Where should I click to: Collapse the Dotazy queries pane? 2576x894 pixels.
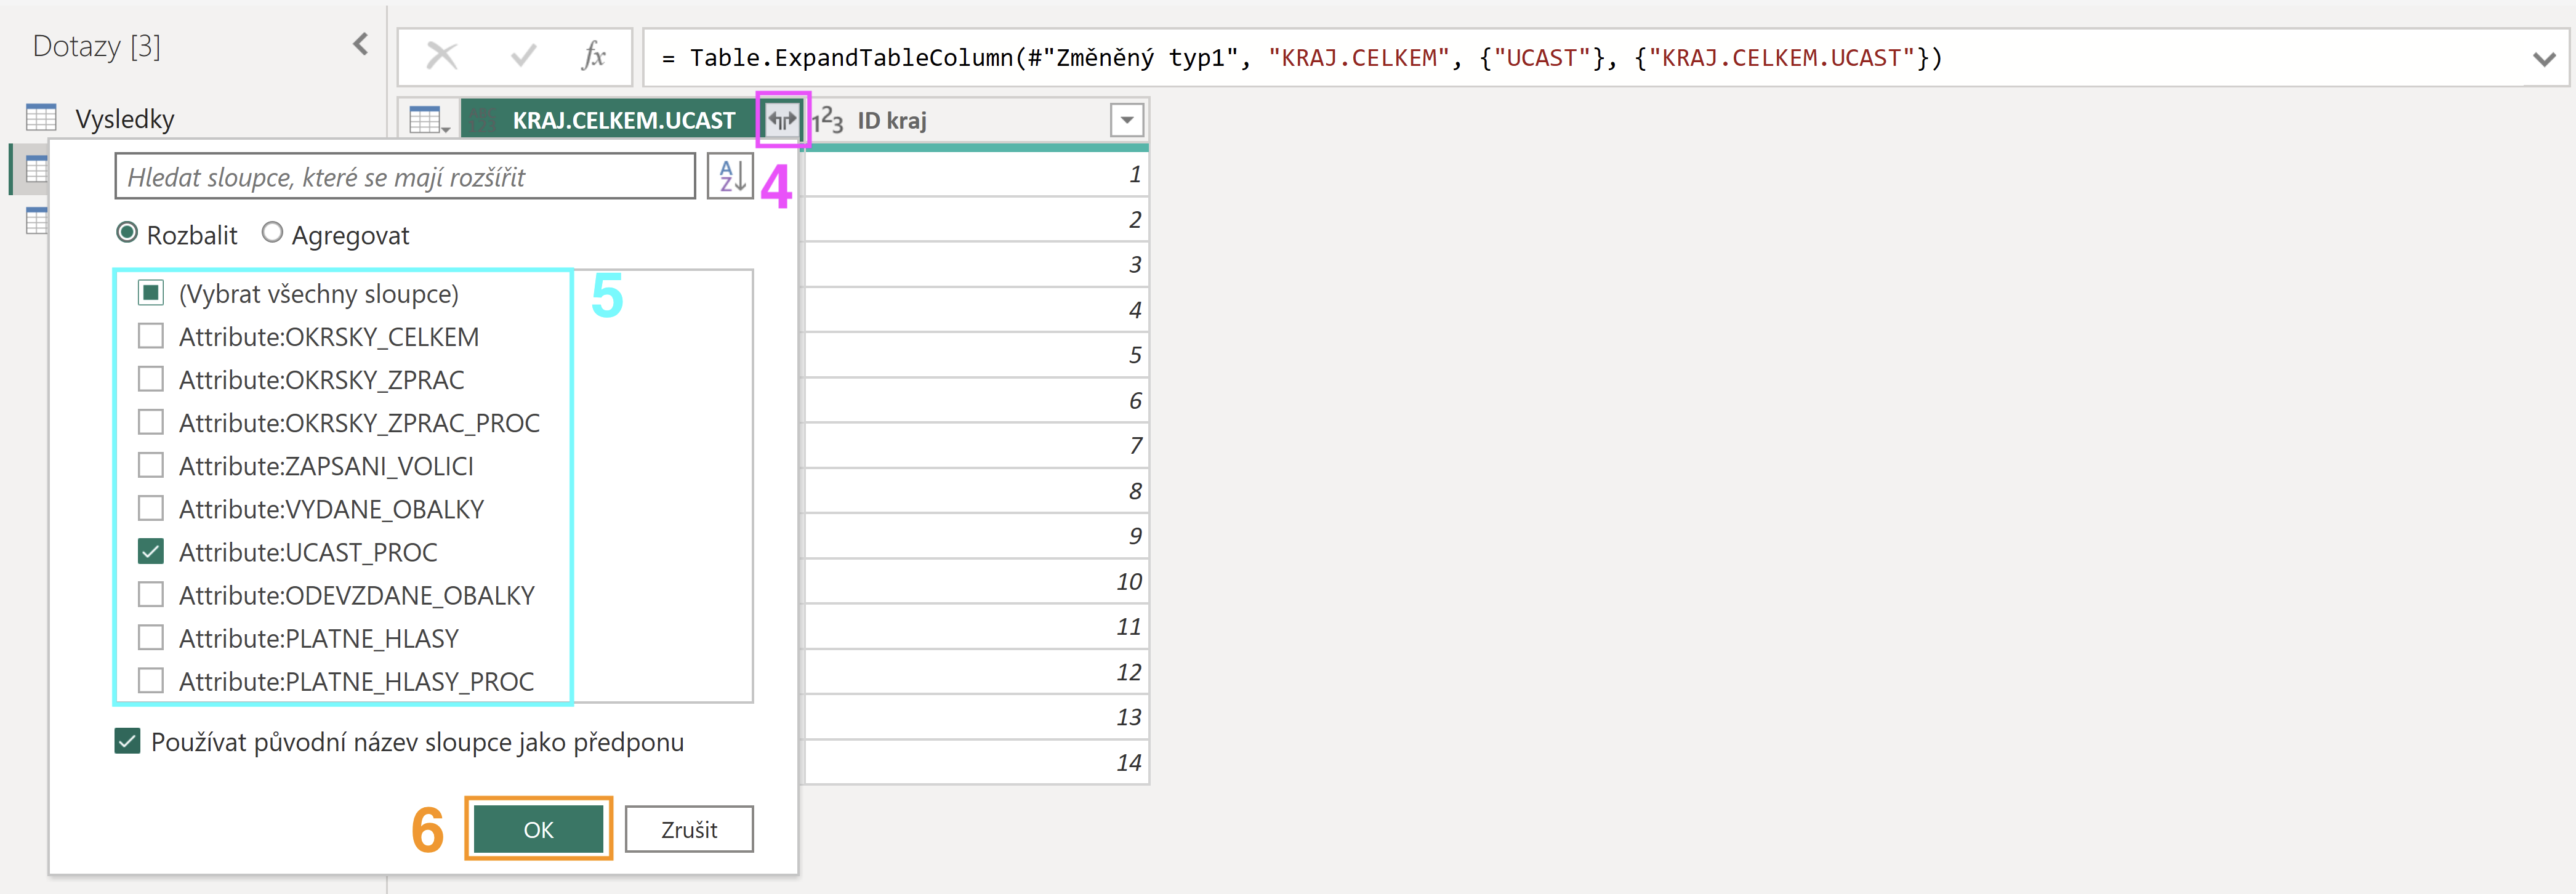361,44
